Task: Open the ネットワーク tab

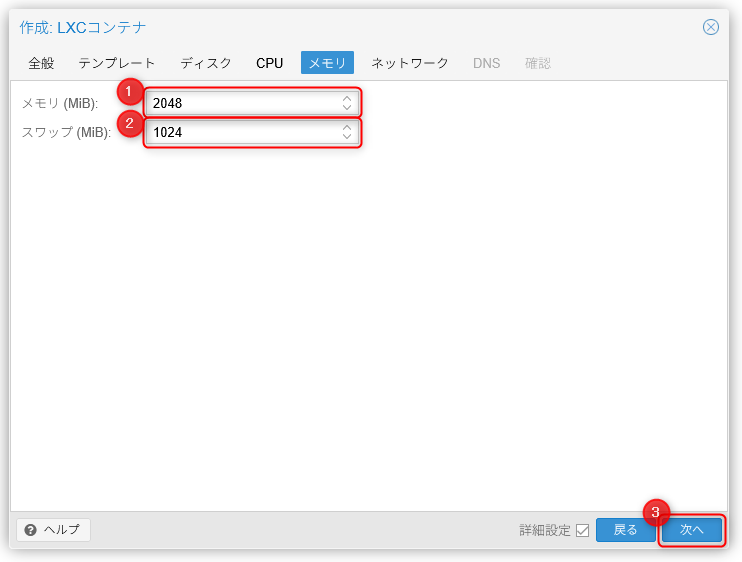Action: point(410,63)
